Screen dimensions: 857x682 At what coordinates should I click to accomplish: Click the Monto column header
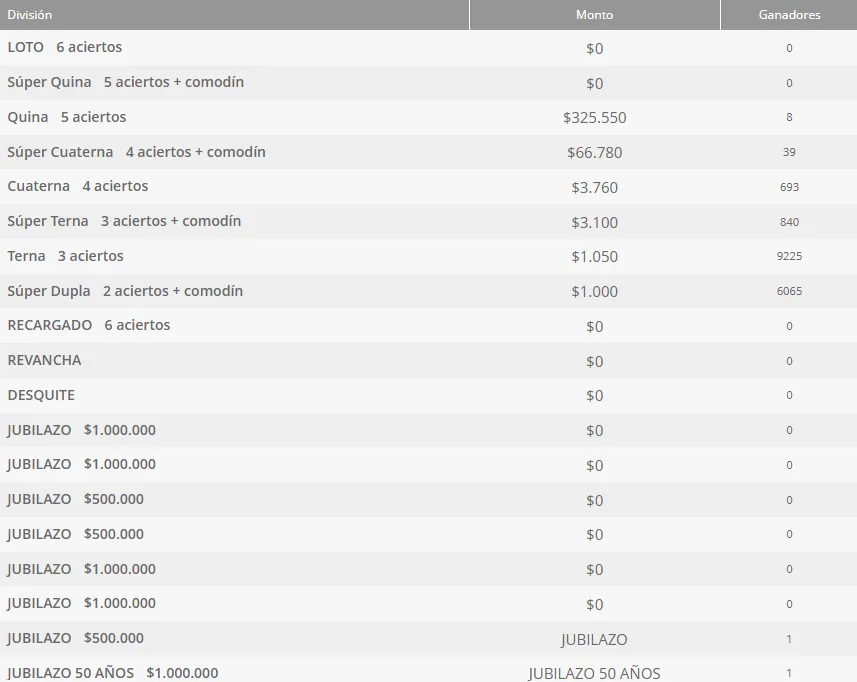(594, 15)
